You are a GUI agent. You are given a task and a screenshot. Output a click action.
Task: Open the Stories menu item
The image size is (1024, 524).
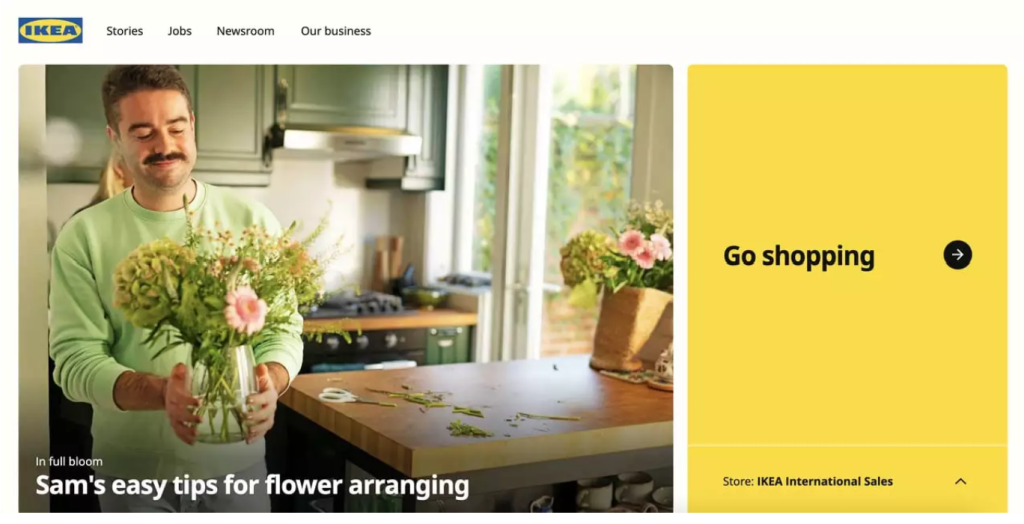click(125, 31)
